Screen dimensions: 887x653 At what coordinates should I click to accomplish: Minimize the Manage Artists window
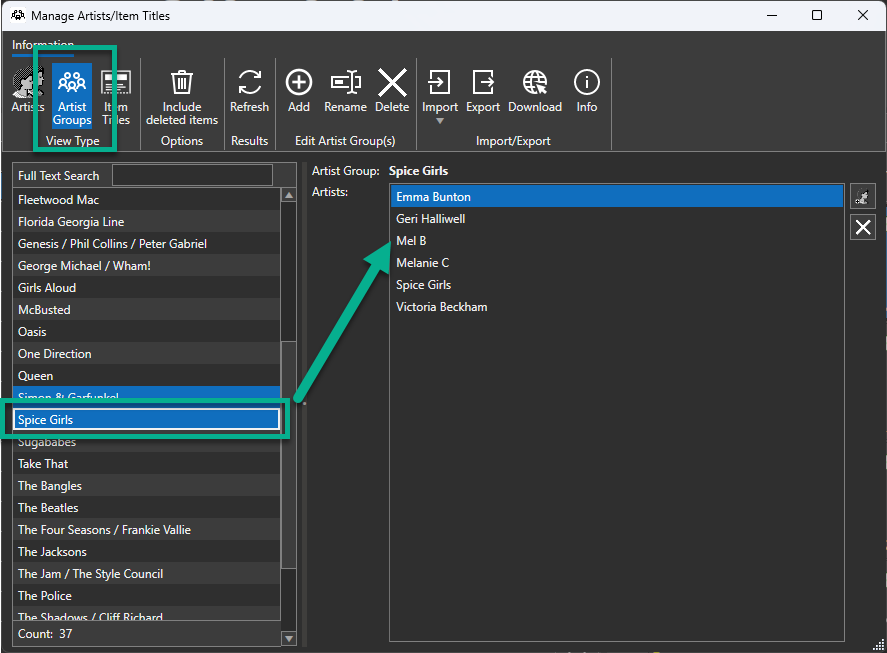pyautogui.click(x=772, y=15)
